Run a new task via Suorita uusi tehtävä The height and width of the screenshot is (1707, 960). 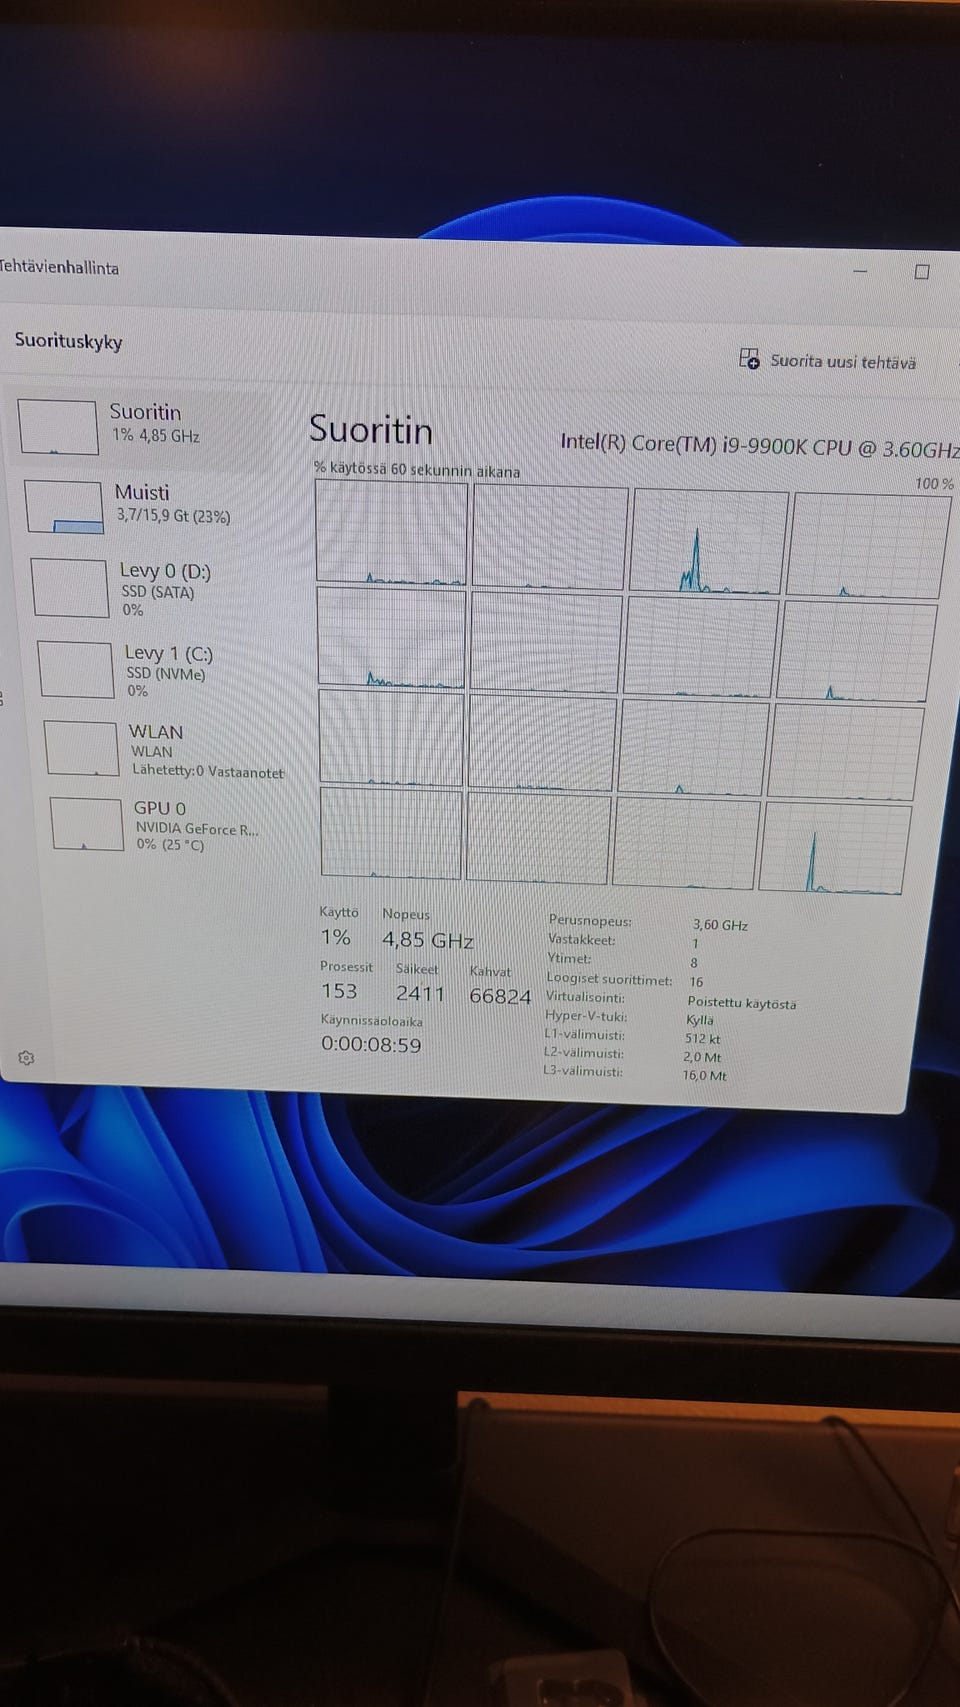point(828,361)
